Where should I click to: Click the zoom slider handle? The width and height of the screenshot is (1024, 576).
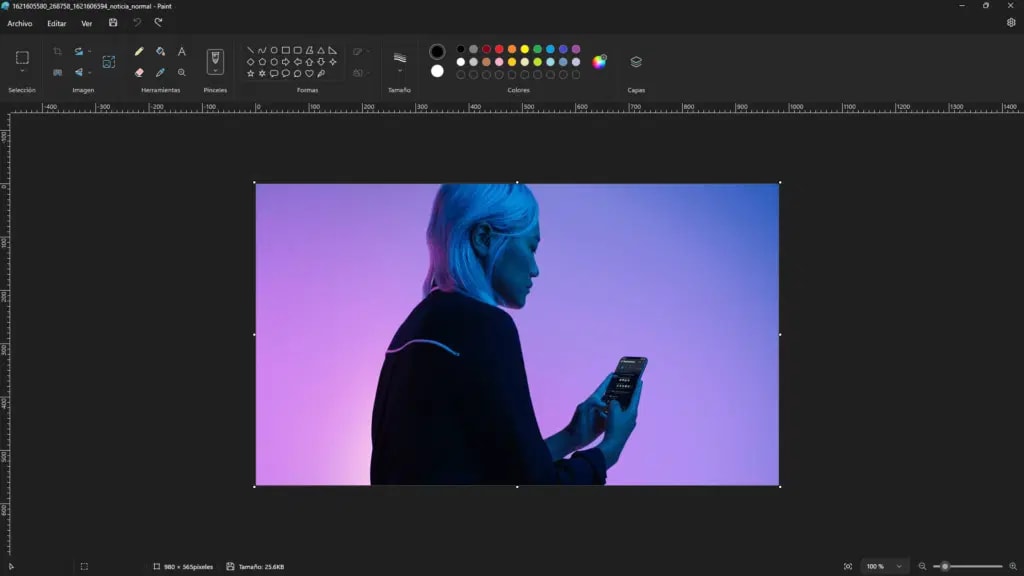[x=944, y=566]
